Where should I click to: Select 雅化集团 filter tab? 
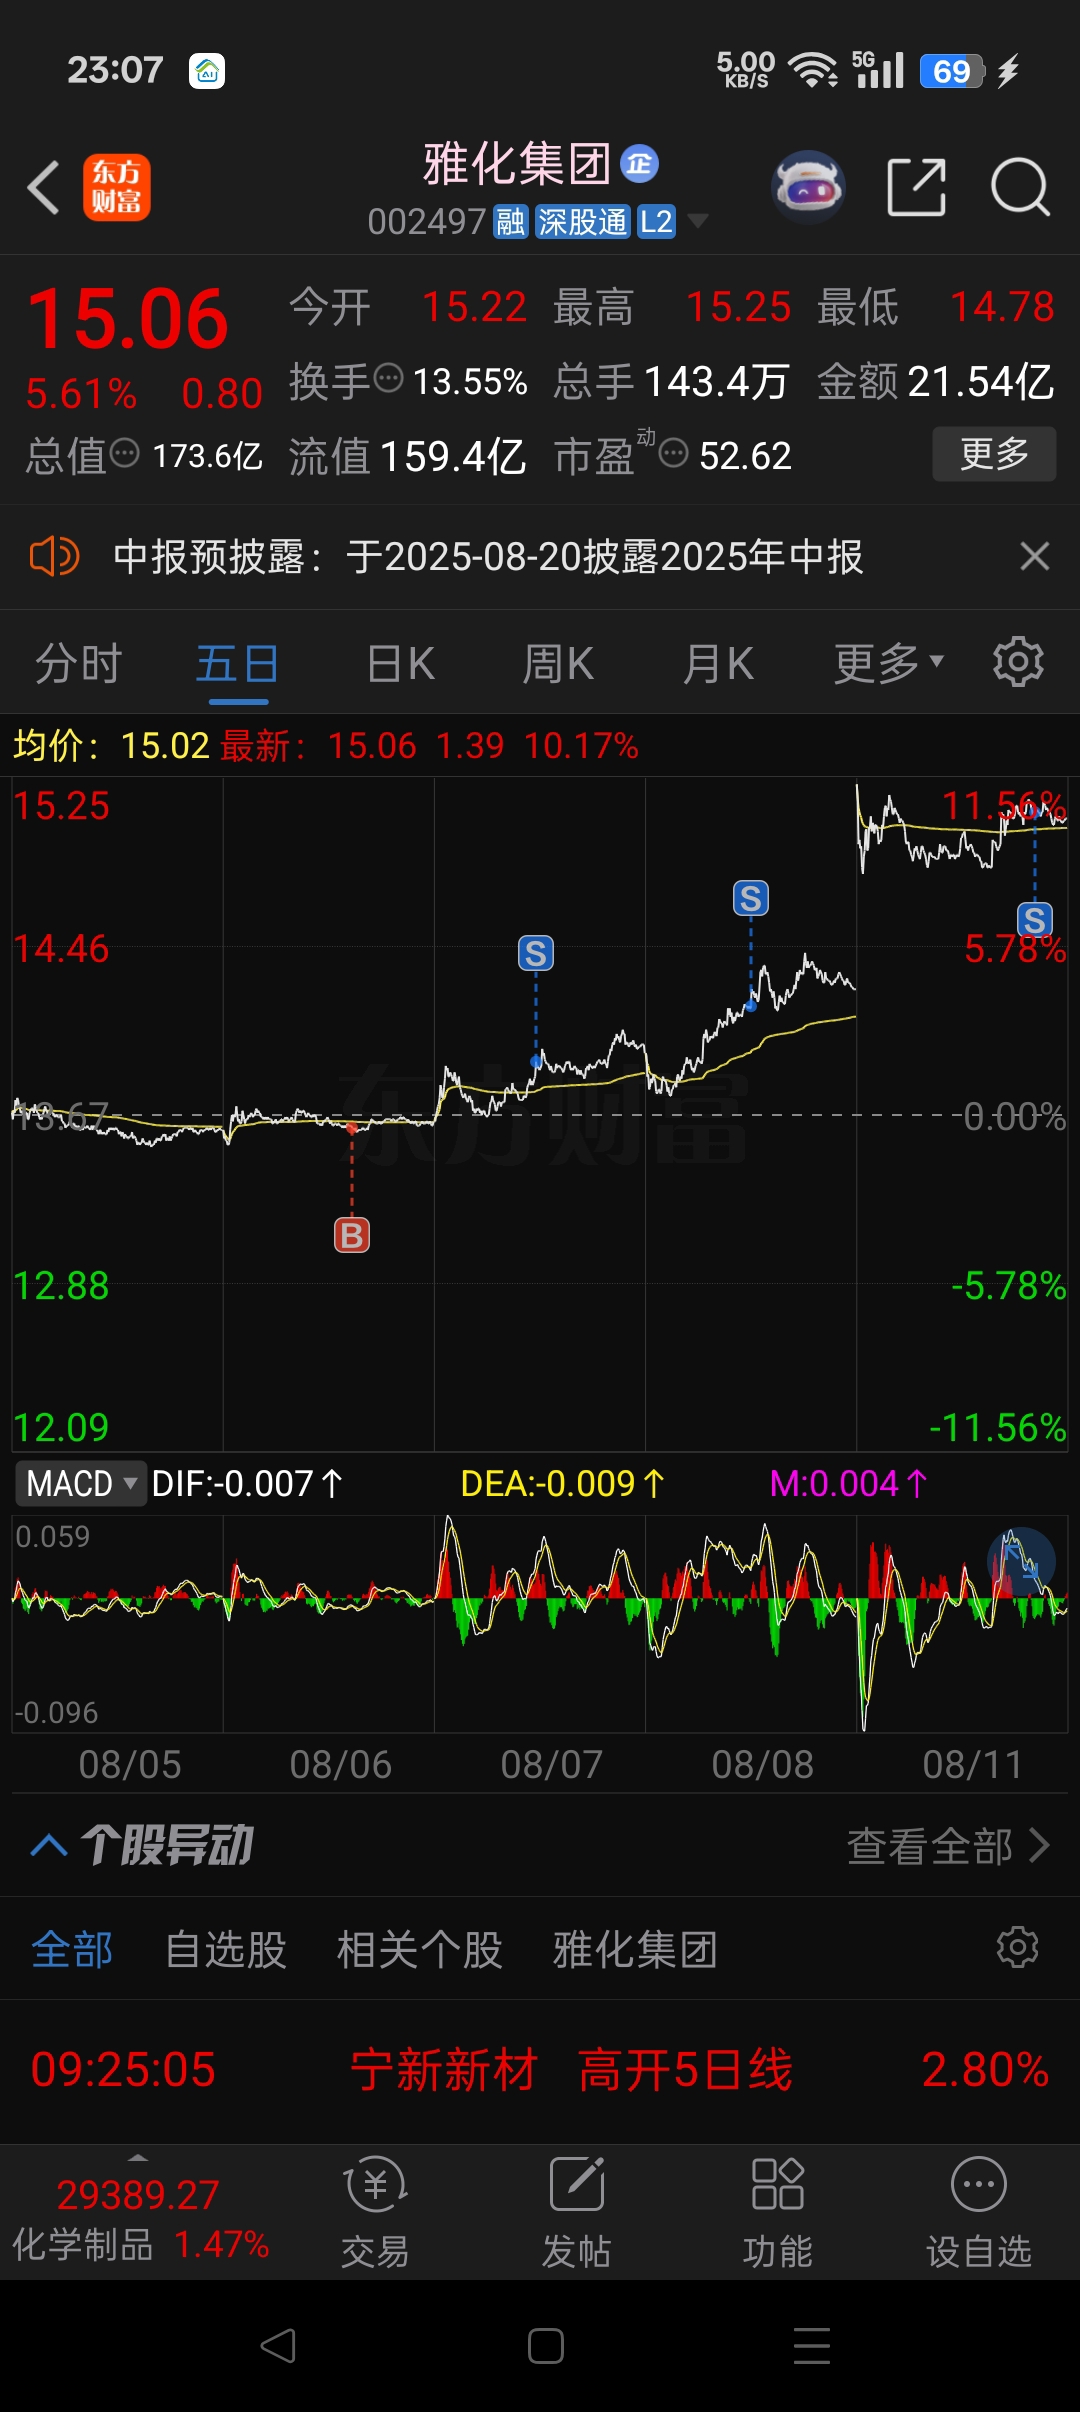pyautogui.click(x=635, y=1950)
